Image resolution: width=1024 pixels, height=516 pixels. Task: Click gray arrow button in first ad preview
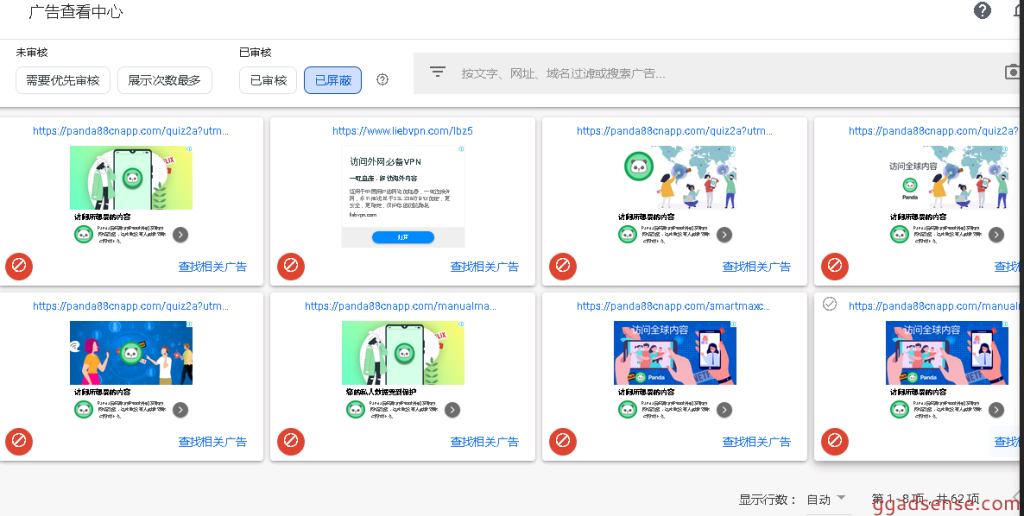click(x=180, y=235)
